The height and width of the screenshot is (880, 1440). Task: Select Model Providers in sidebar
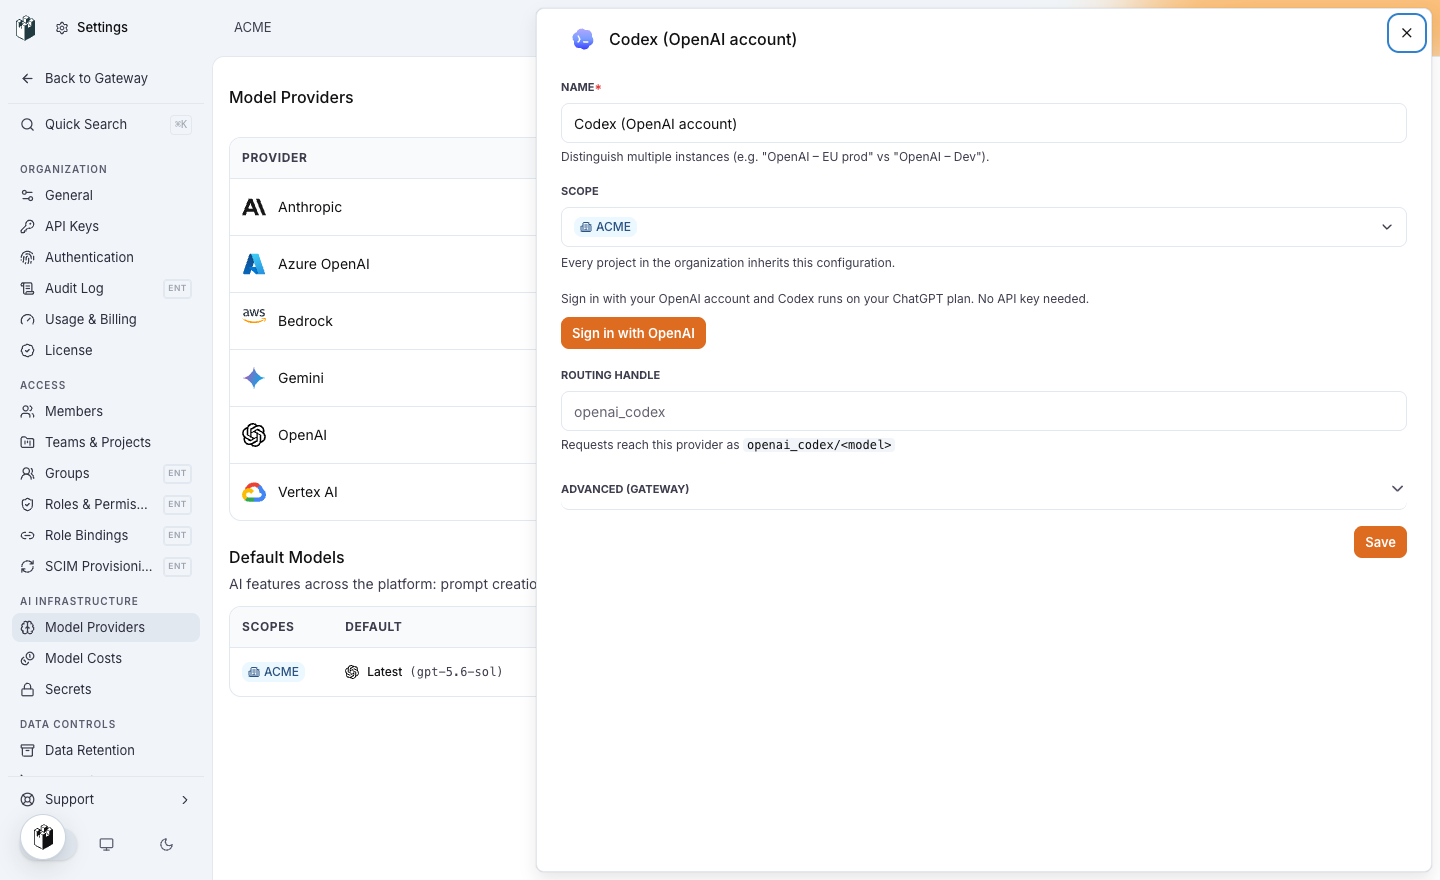(x=106, y=628)
